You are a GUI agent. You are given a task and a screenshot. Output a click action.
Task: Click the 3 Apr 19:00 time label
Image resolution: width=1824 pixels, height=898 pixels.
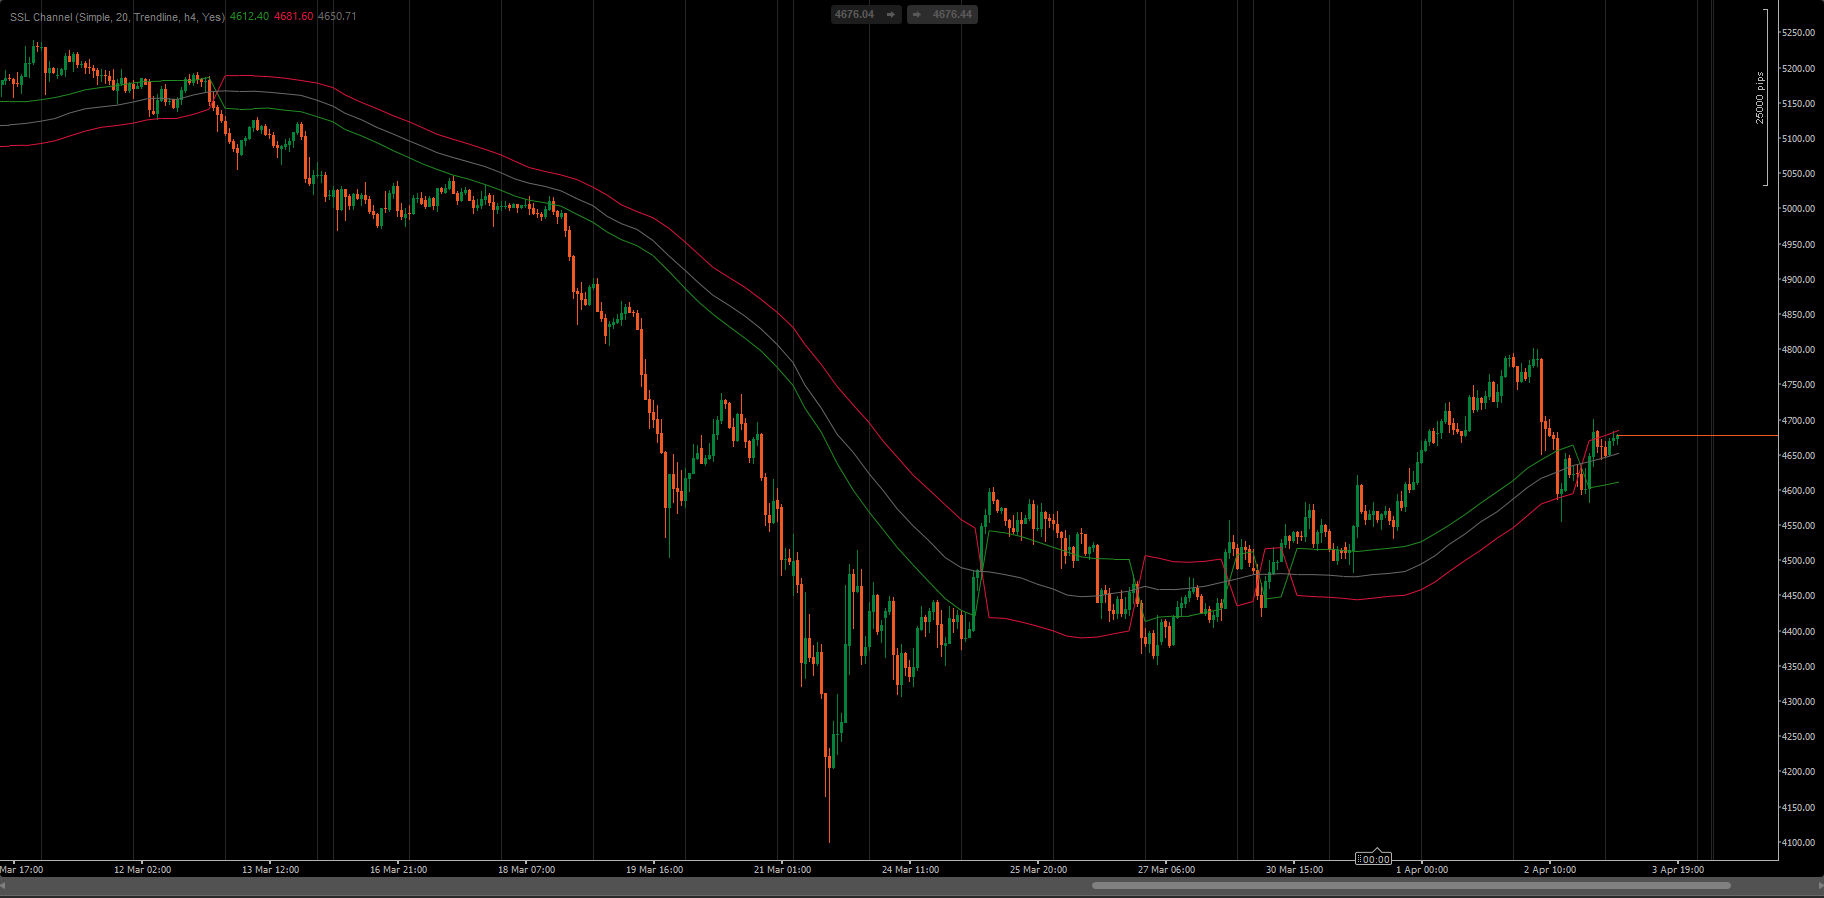(x=1677, y=870)
